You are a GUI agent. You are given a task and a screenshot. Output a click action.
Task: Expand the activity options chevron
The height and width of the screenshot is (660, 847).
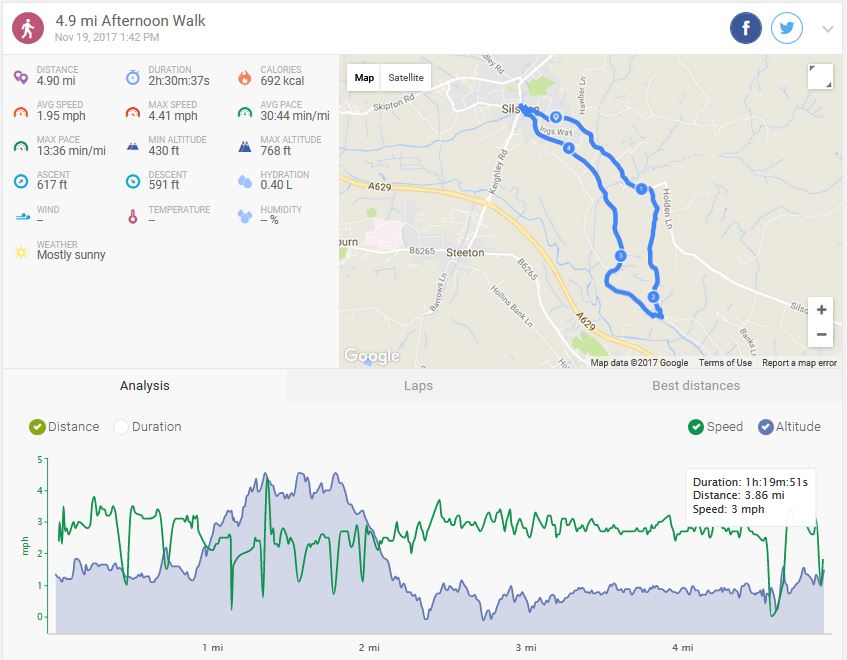tap(828, 29)
